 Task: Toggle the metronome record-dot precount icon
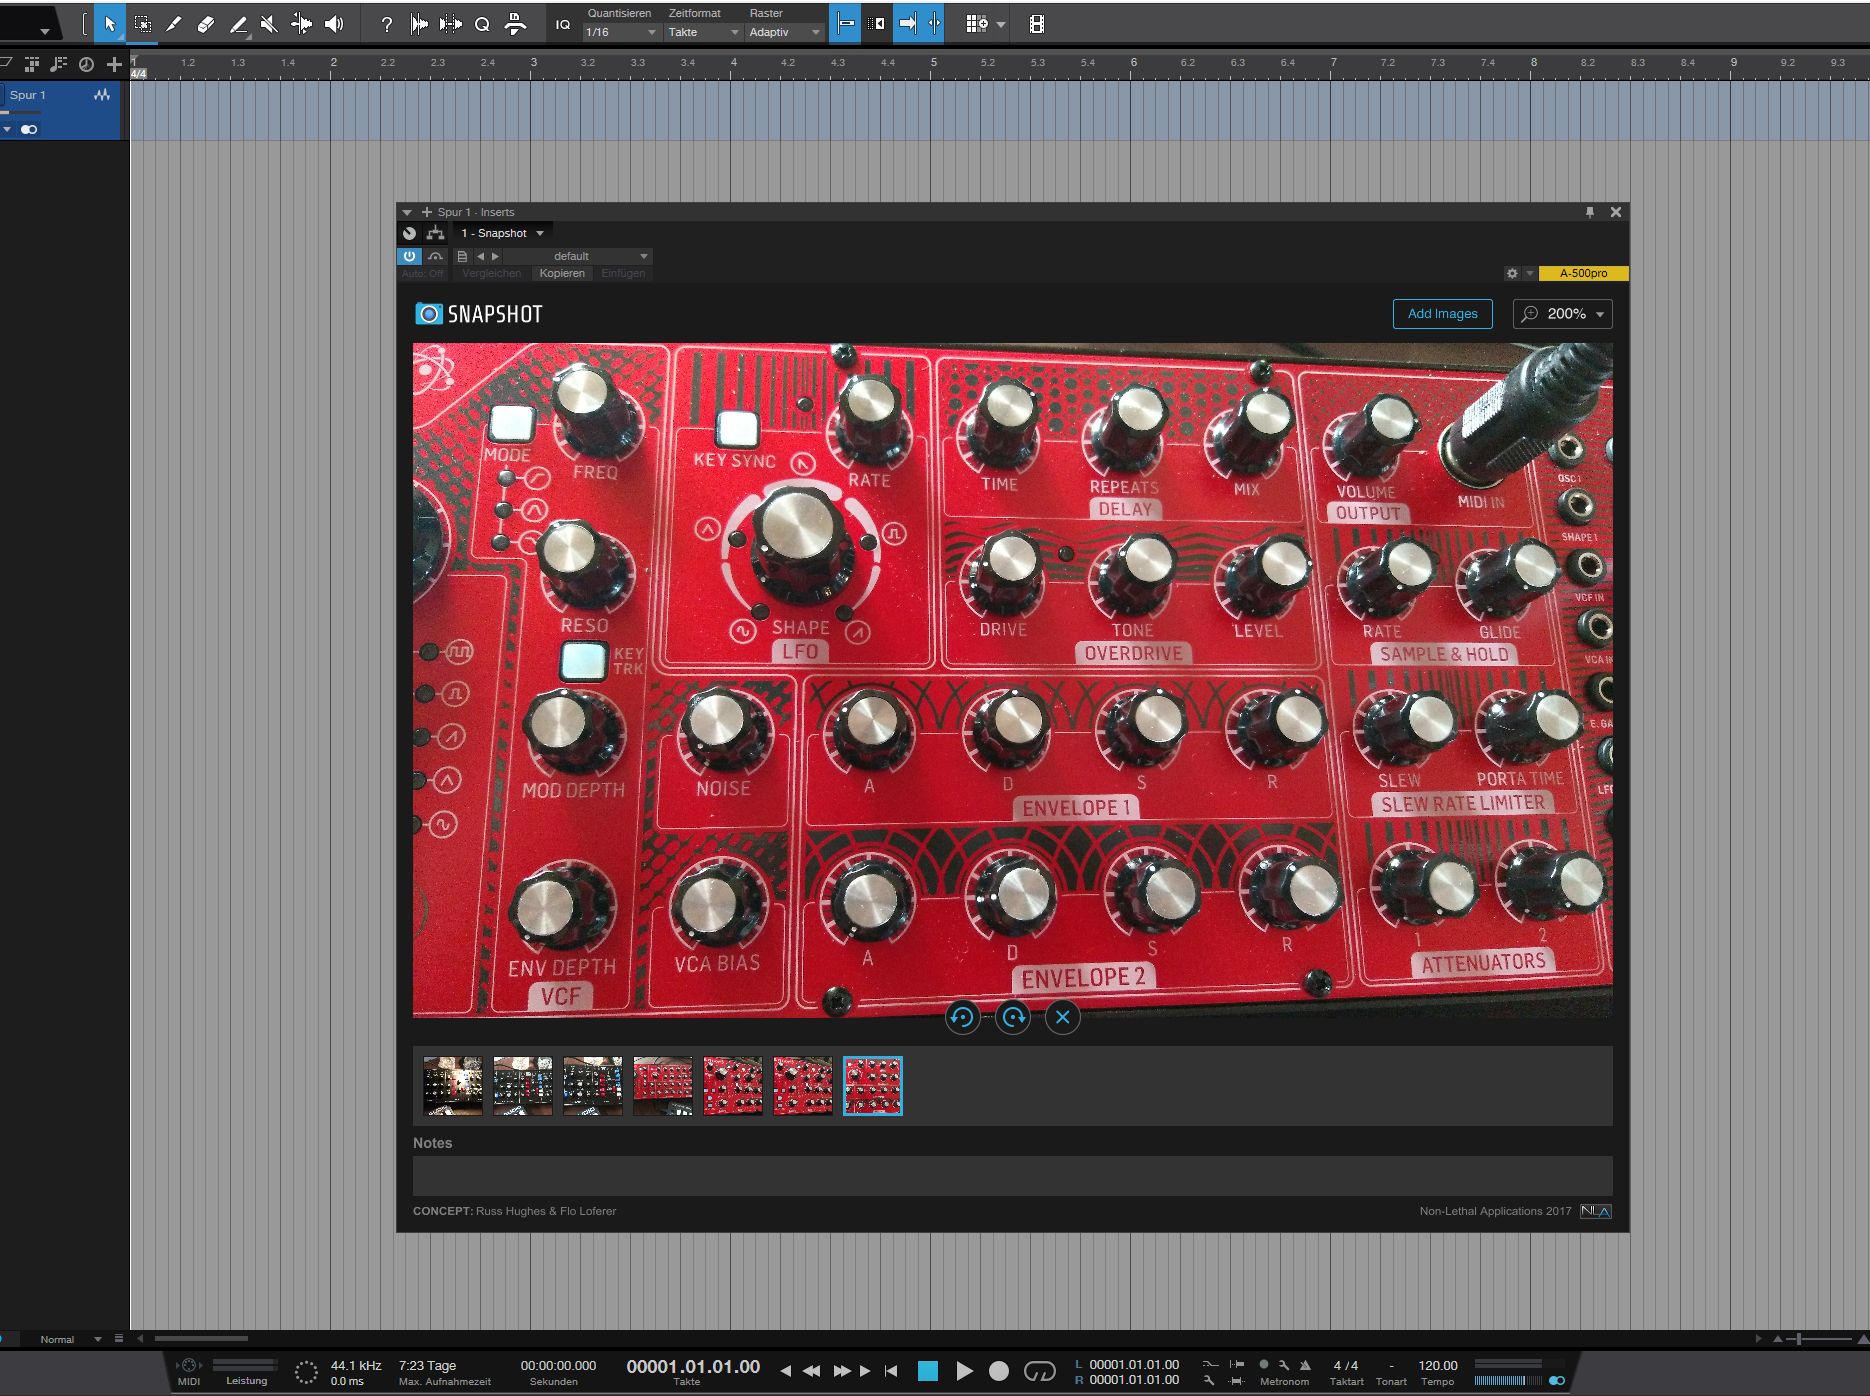point(1263,1364)
